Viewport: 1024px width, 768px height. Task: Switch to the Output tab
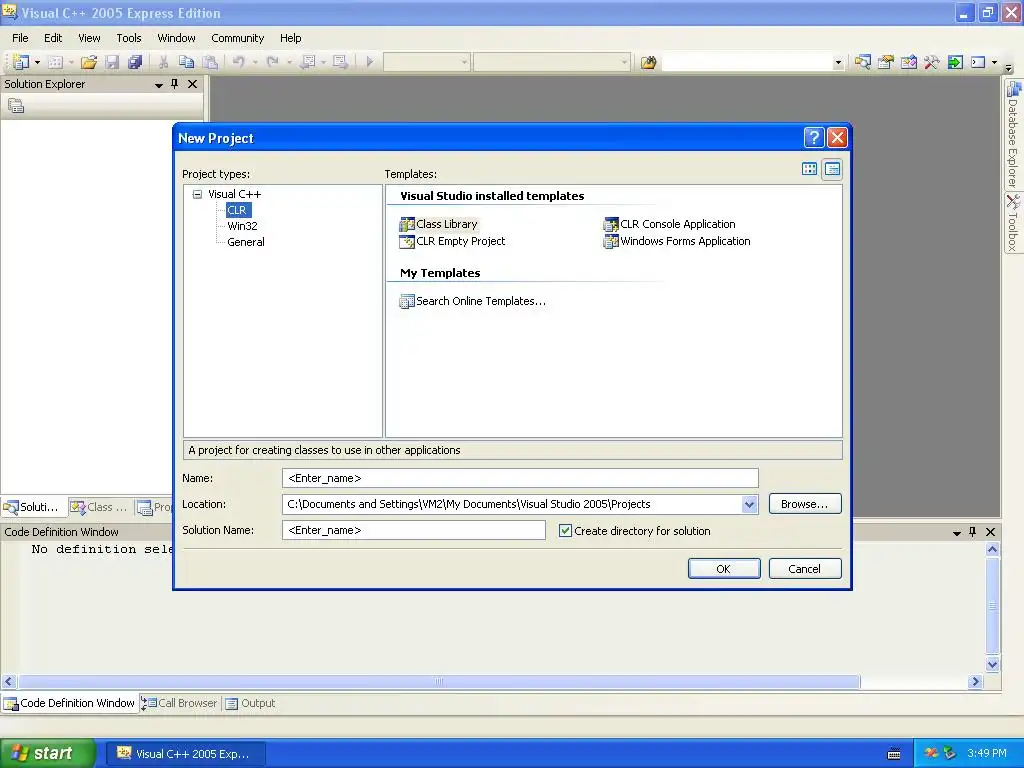tap(251, 703)
